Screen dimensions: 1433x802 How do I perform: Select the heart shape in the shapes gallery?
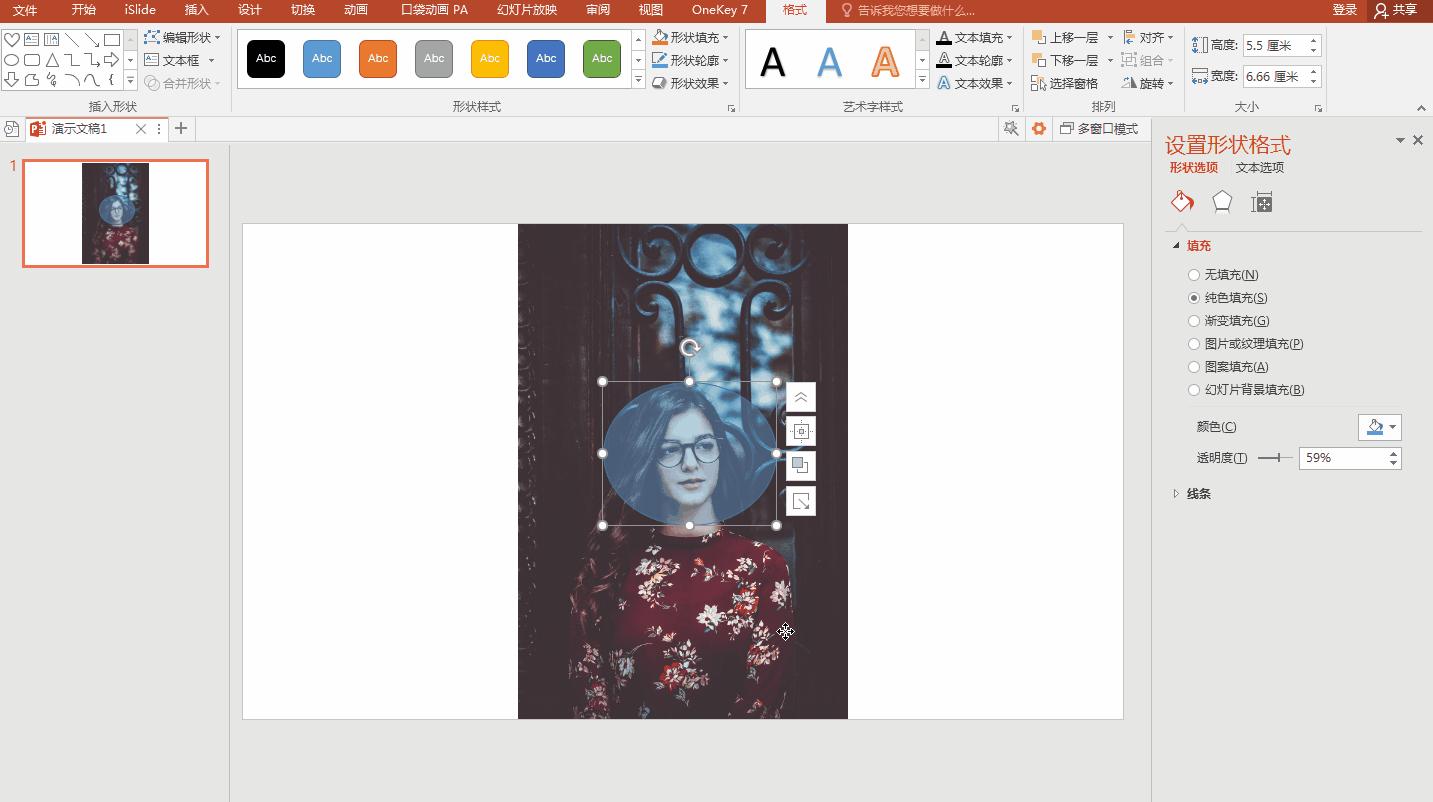(11, 40)
